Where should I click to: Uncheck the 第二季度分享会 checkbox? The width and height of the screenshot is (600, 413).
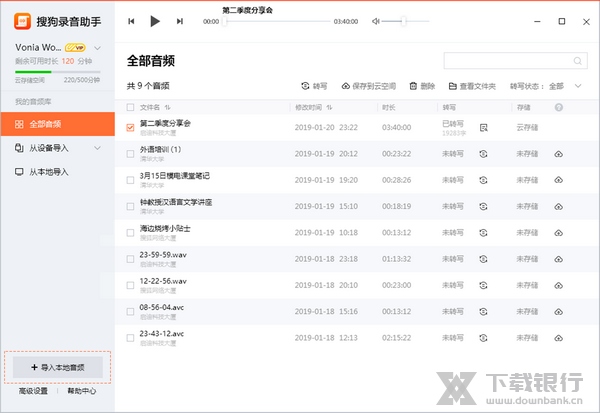[x=131, y=127]
